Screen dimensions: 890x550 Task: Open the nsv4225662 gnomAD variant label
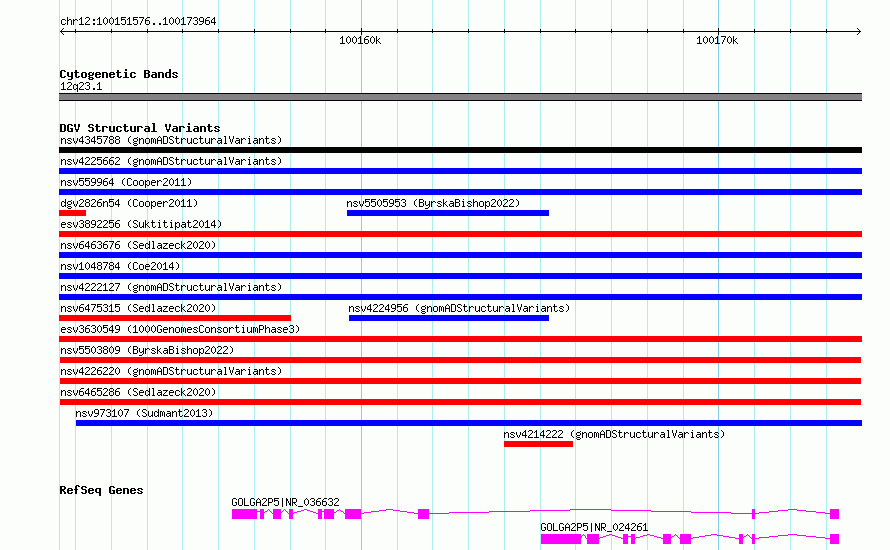click(x=171, y=161)
